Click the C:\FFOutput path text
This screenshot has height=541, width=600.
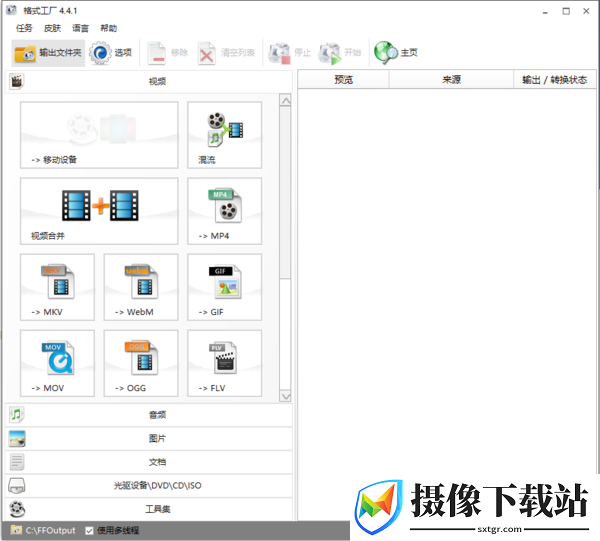click(x=51, y=530)
